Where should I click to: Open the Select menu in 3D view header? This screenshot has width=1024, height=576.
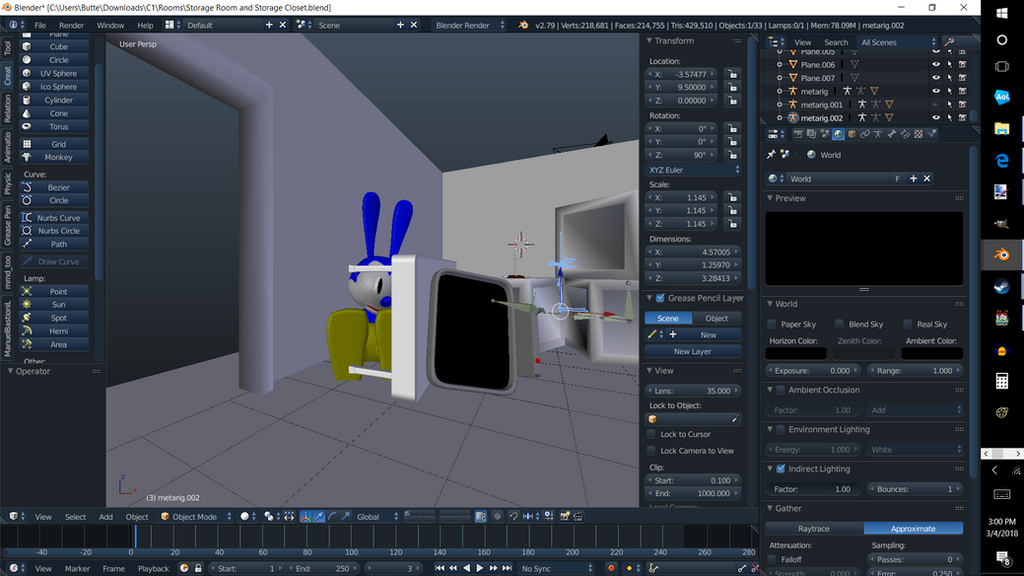(x=75, y=517)
